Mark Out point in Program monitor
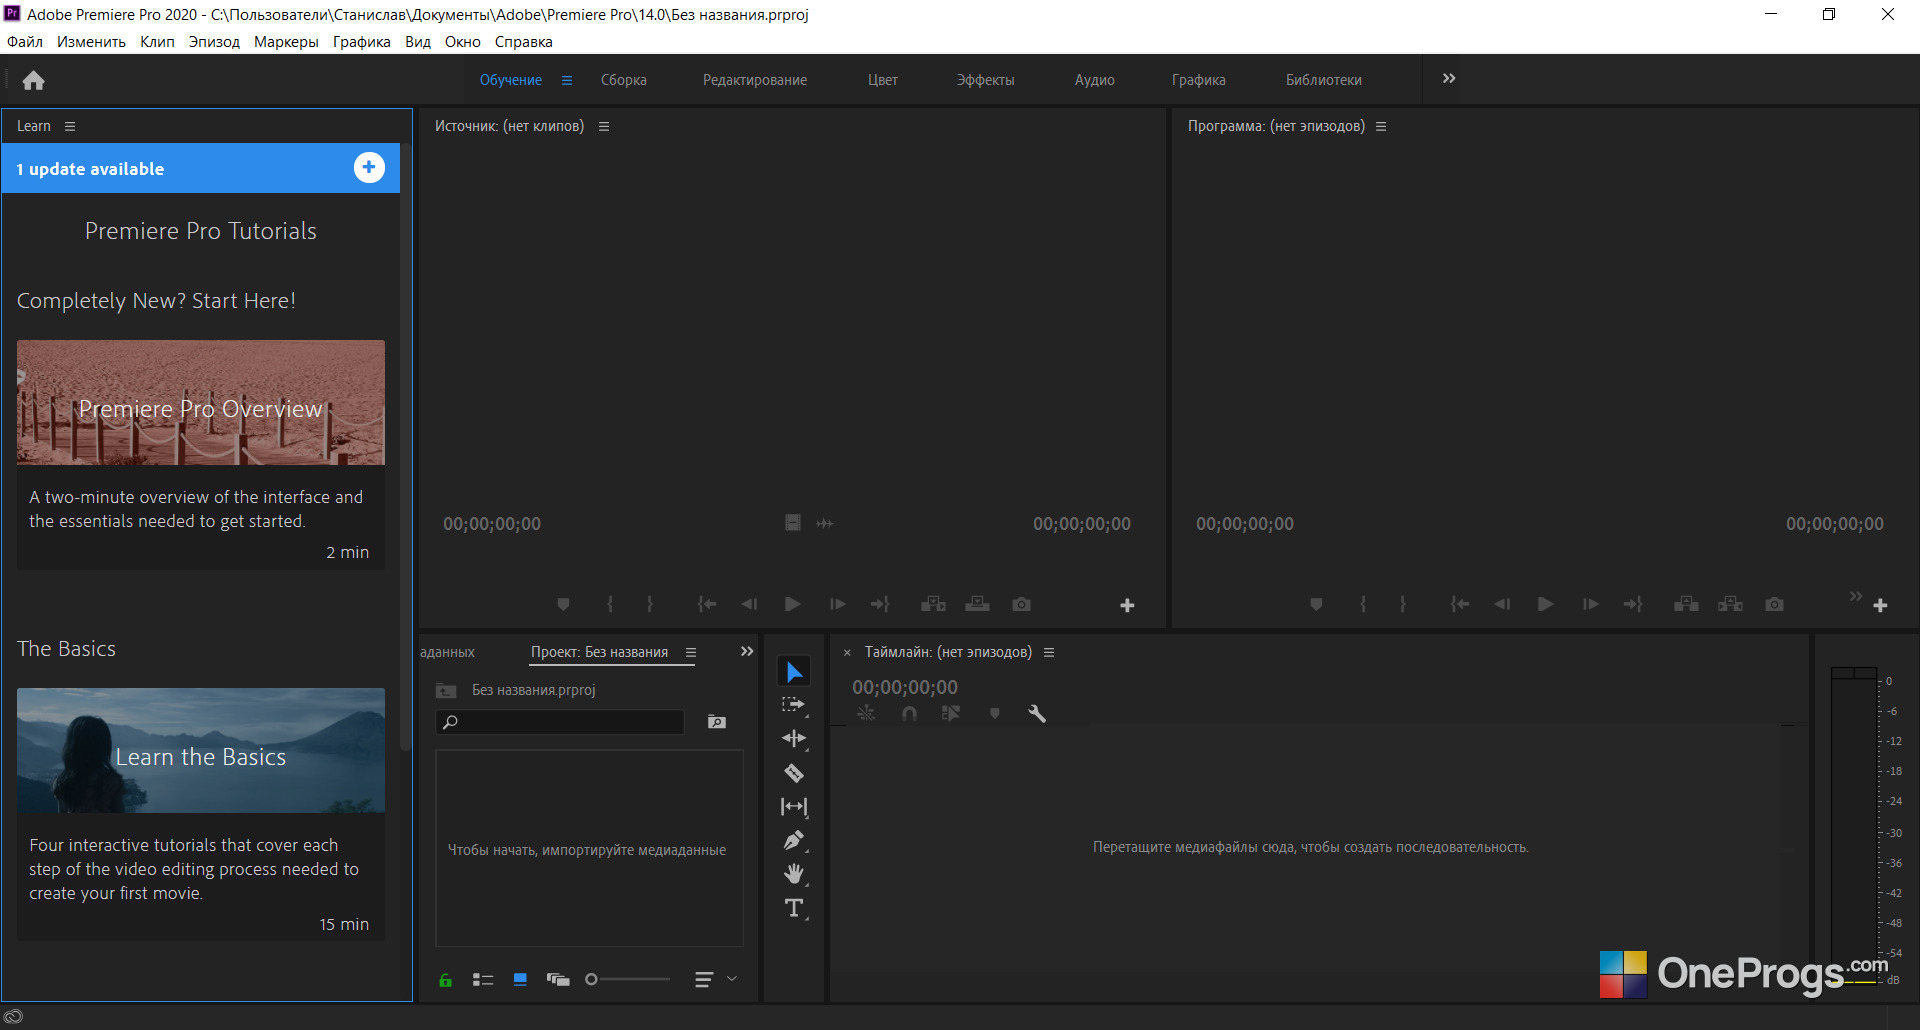 (1403, 604)
